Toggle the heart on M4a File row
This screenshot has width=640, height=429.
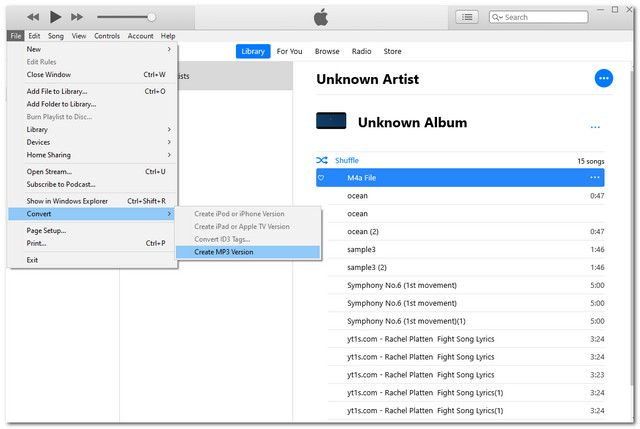[321, 177]
